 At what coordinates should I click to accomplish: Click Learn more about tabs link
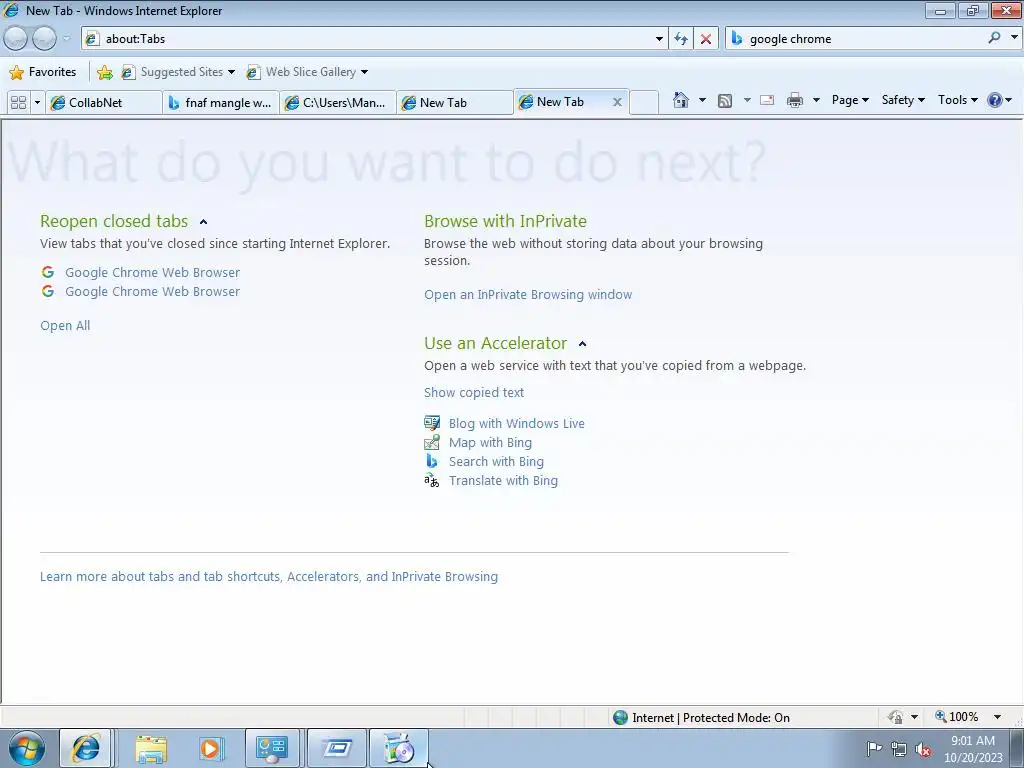[268, 577]
